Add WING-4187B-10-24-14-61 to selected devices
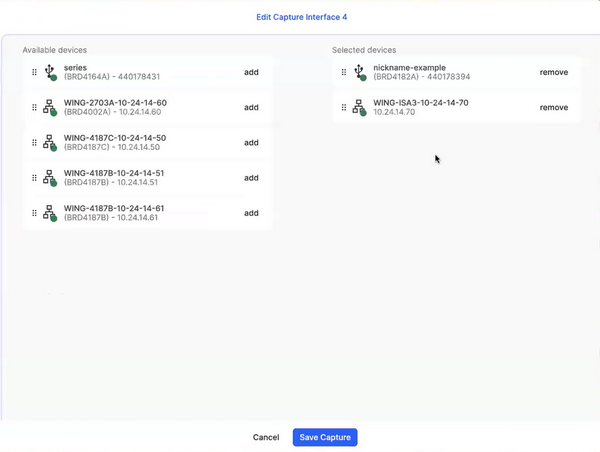This screenshot has height=452, width=600. [251, 213]
